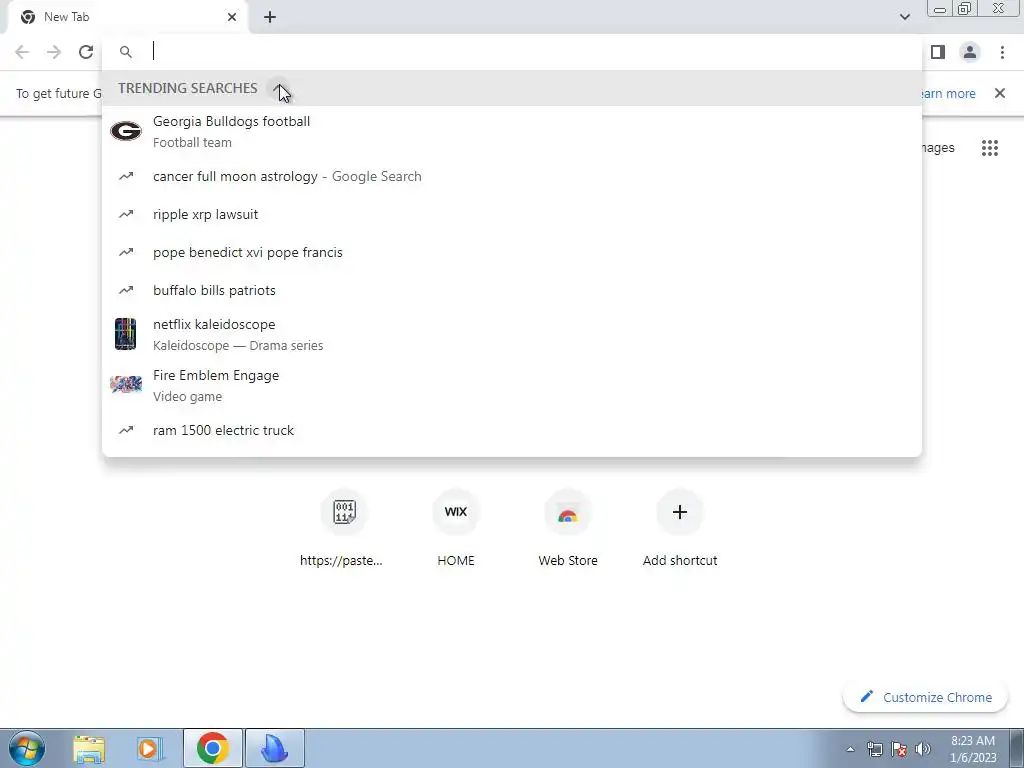
Task: Click the Chrome taskbar icon
Action: (213, 748)
